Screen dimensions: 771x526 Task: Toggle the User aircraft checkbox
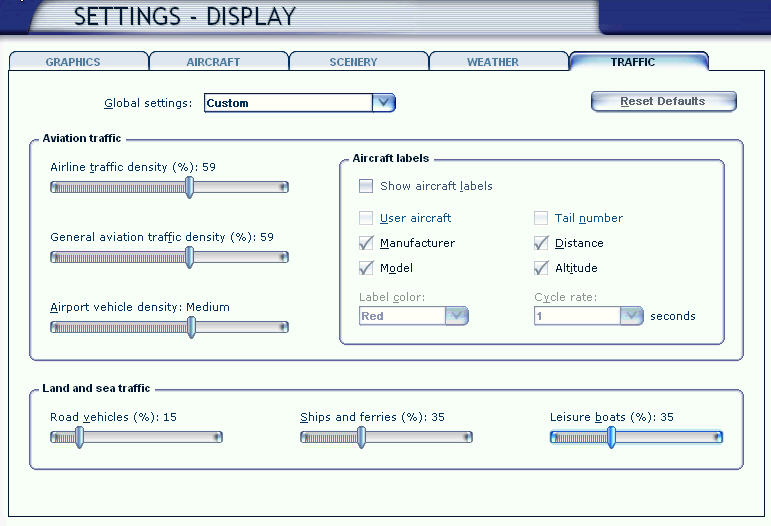pos(366,218)
